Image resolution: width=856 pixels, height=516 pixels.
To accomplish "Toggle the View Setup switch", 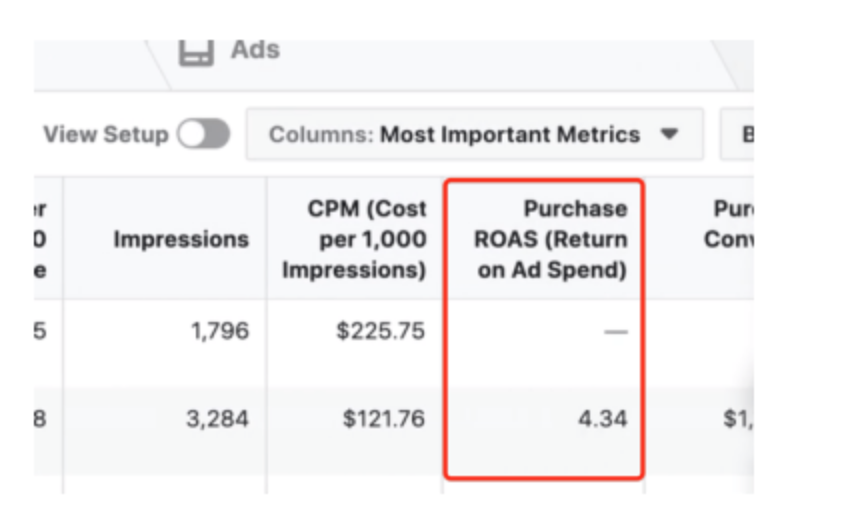I will (x=203, y=134).
